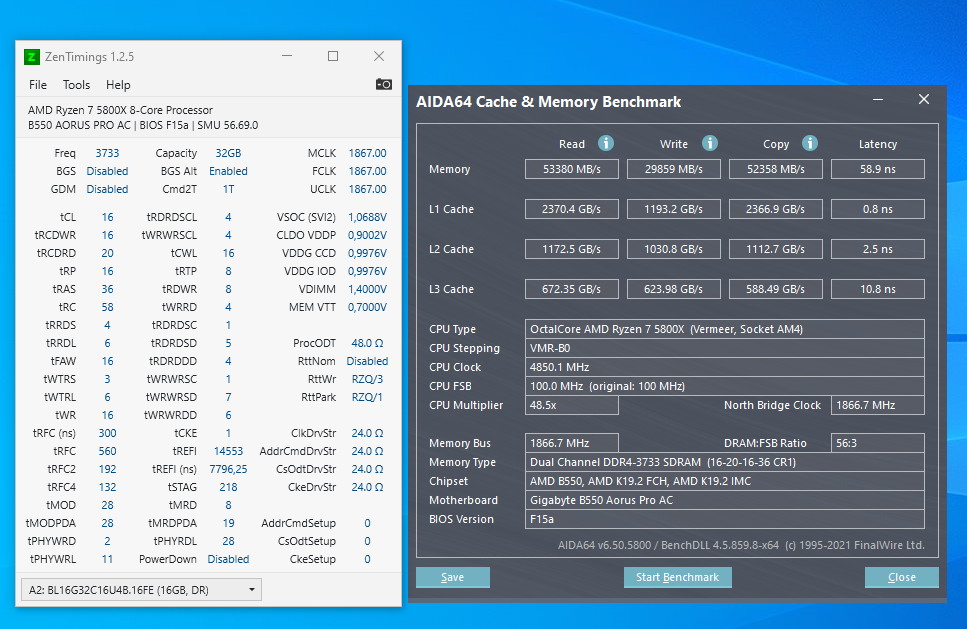Click Cmd2T value 1T
The width and height of the screenshot is (967, 629).
pos(228,189)
